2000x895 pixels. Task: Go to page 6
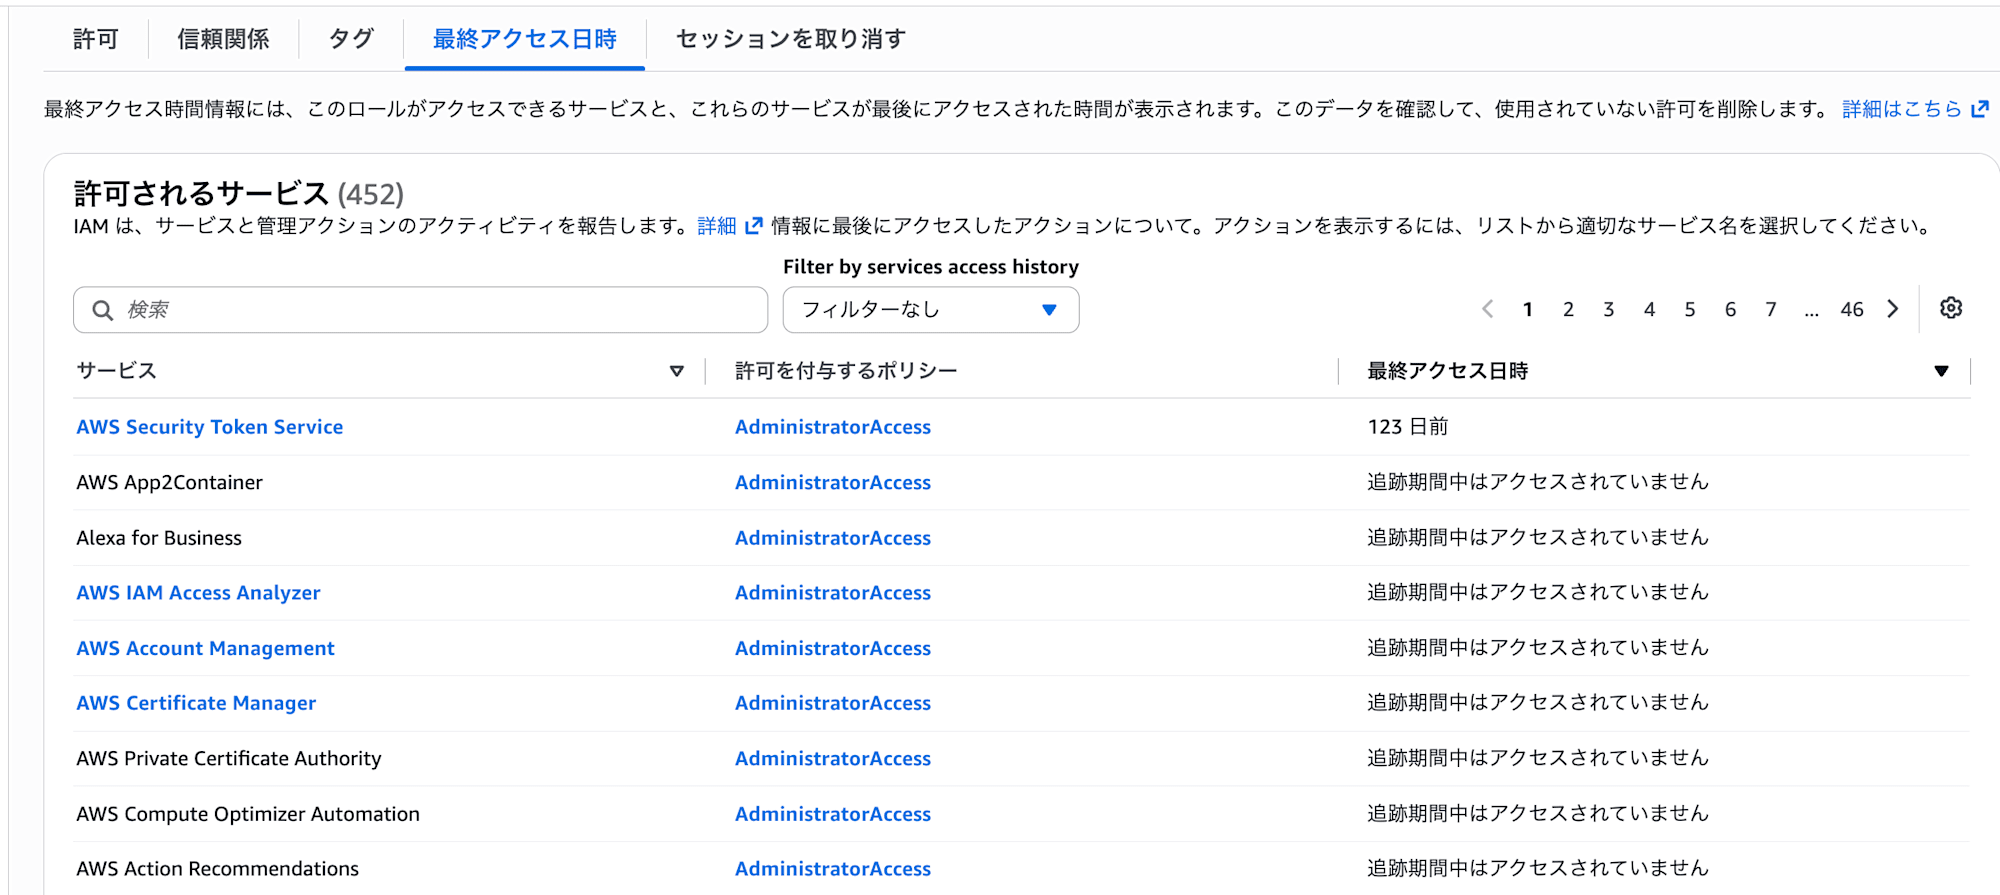pos(1730,310)
